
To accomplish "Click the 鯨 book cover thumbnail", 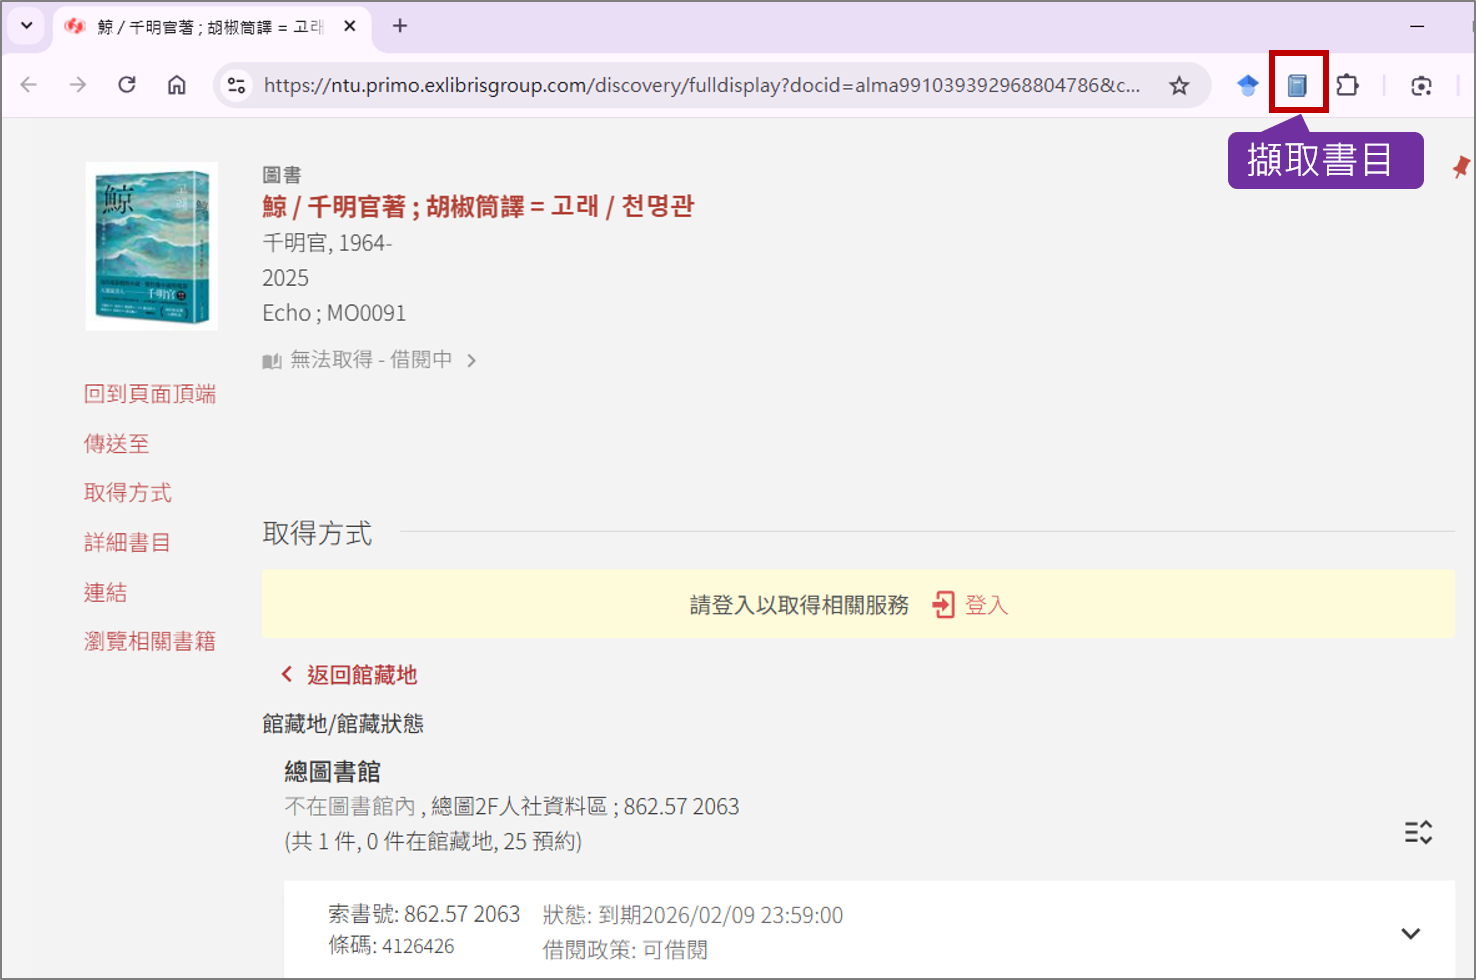I will [152, 246].
